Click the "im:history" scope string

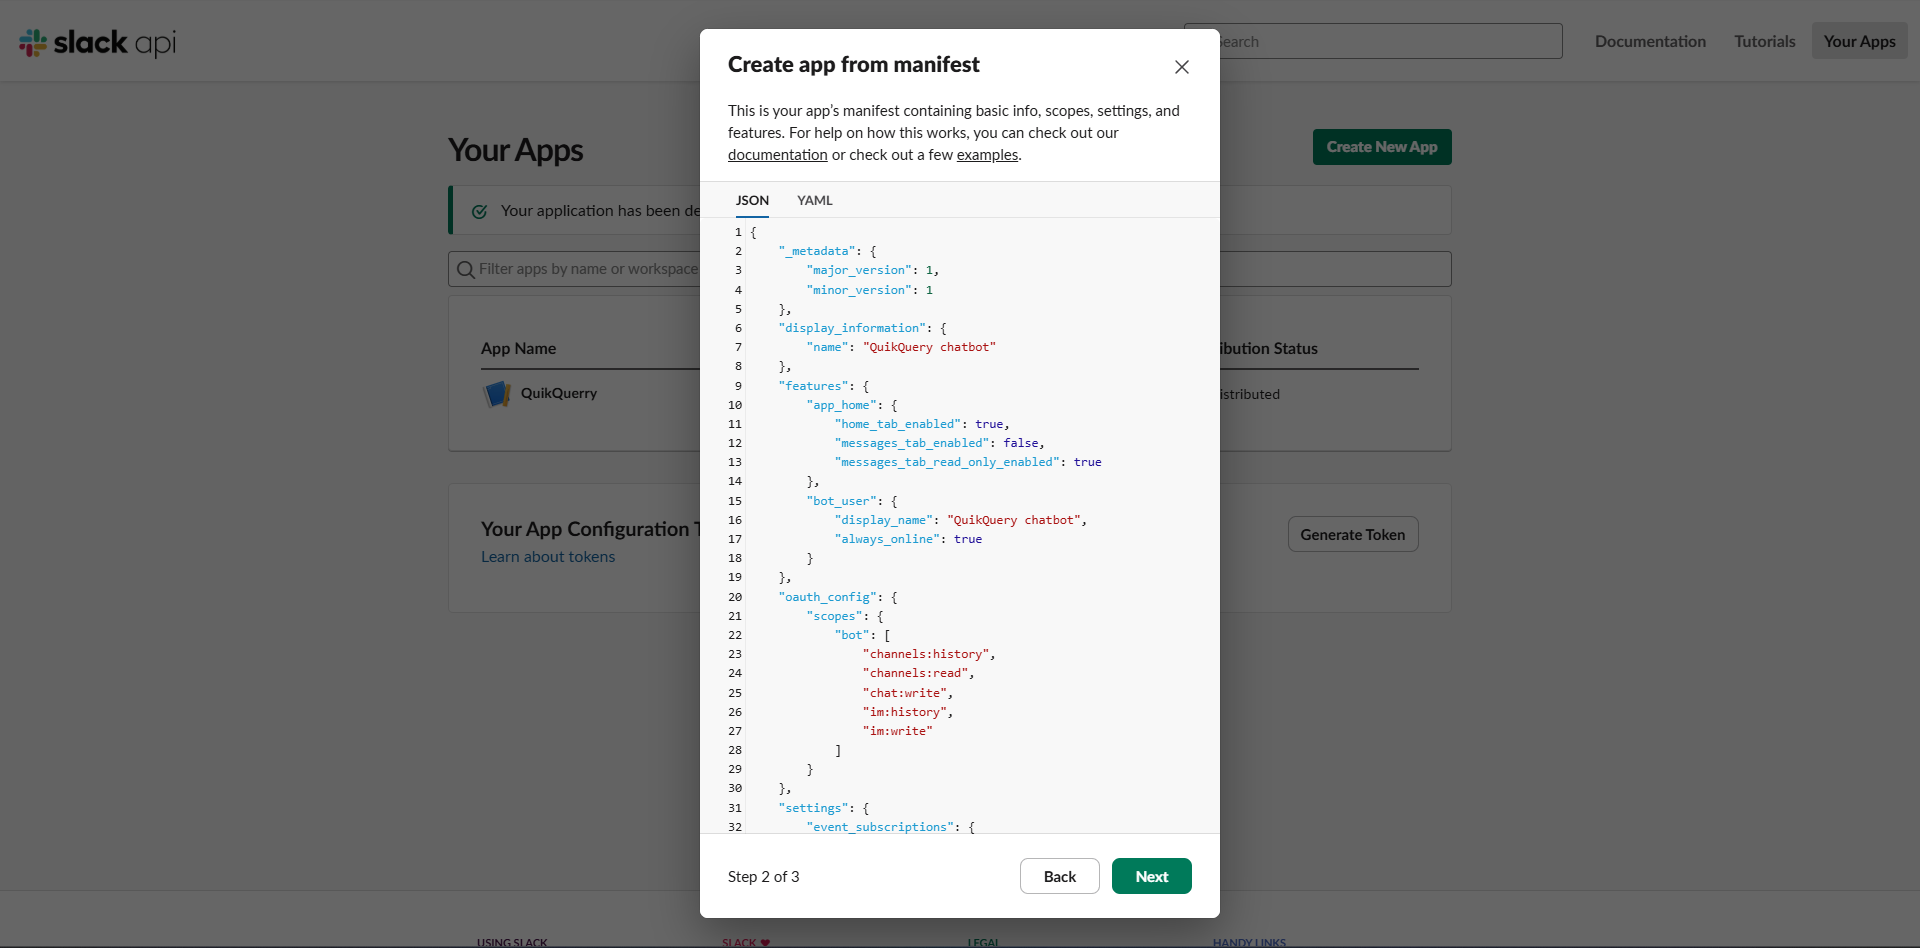click(x=905, y=712)
